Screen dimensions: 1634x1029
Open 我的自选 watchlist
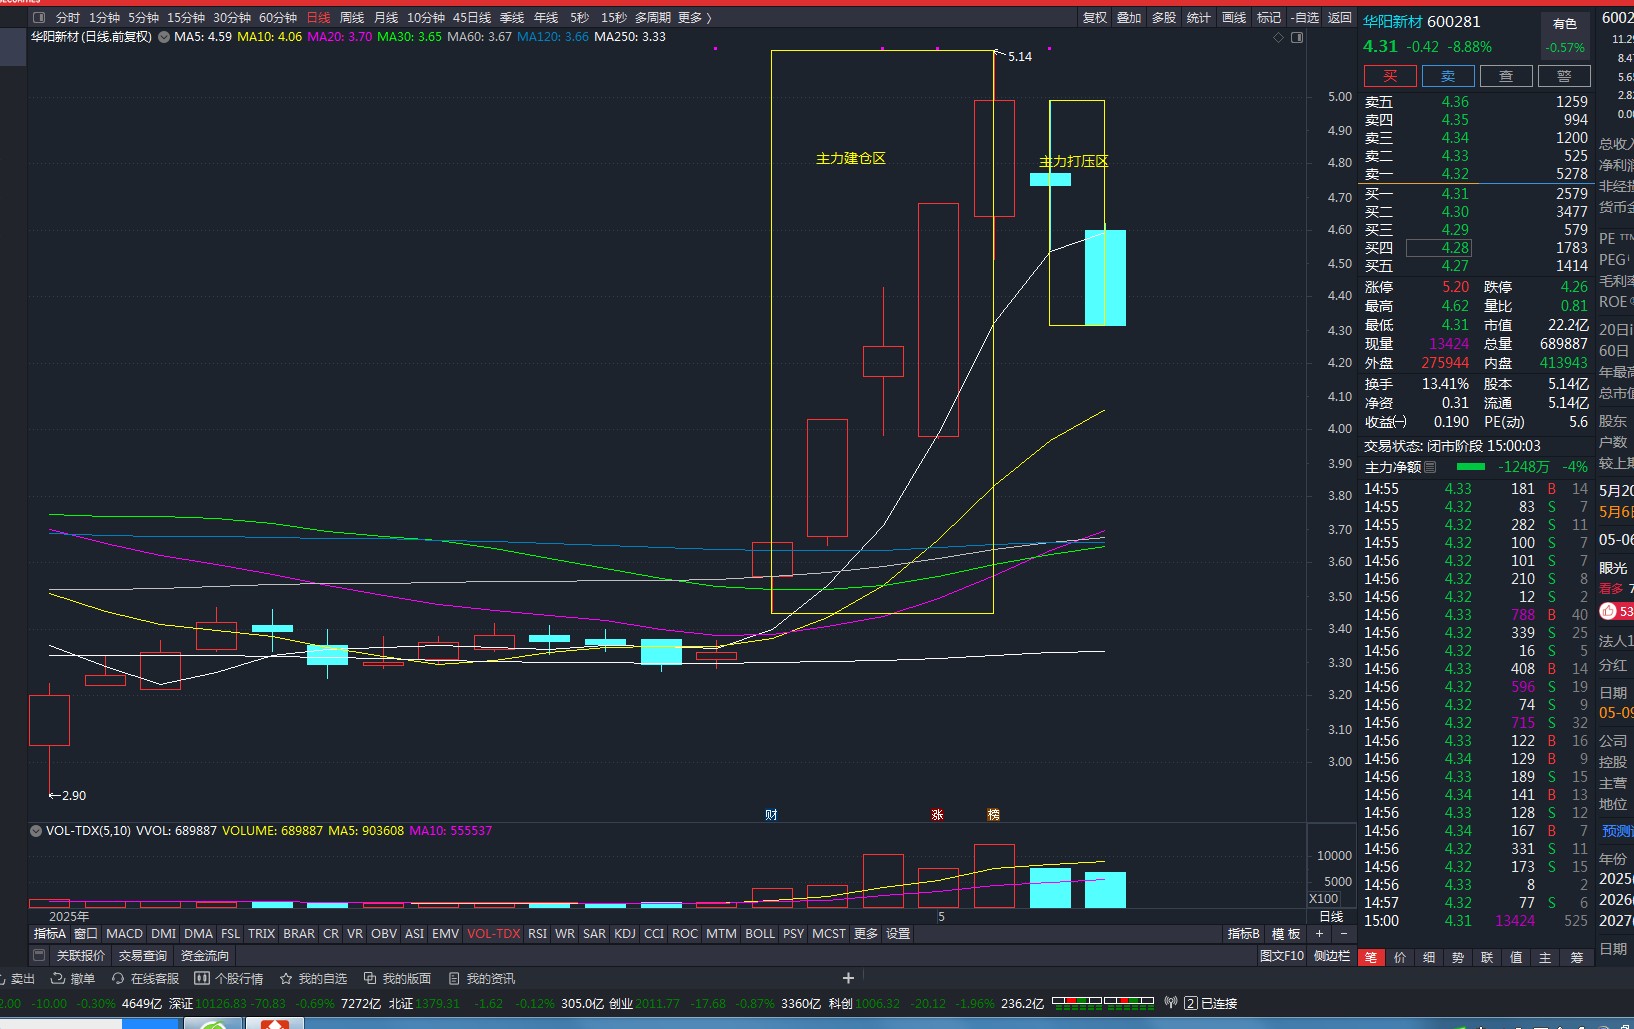(313, 979)
